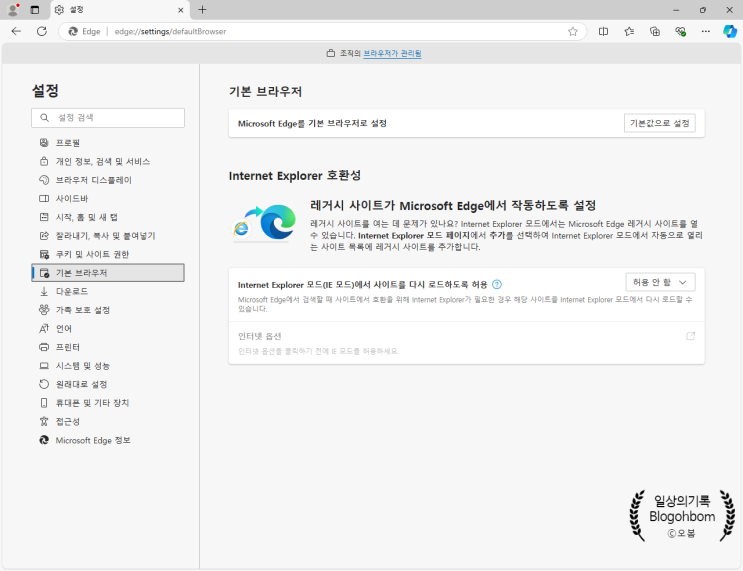Click the Microsoft Edge 정보 logo icon
This screenshot has width=743, height=571.
coord(44,440)
